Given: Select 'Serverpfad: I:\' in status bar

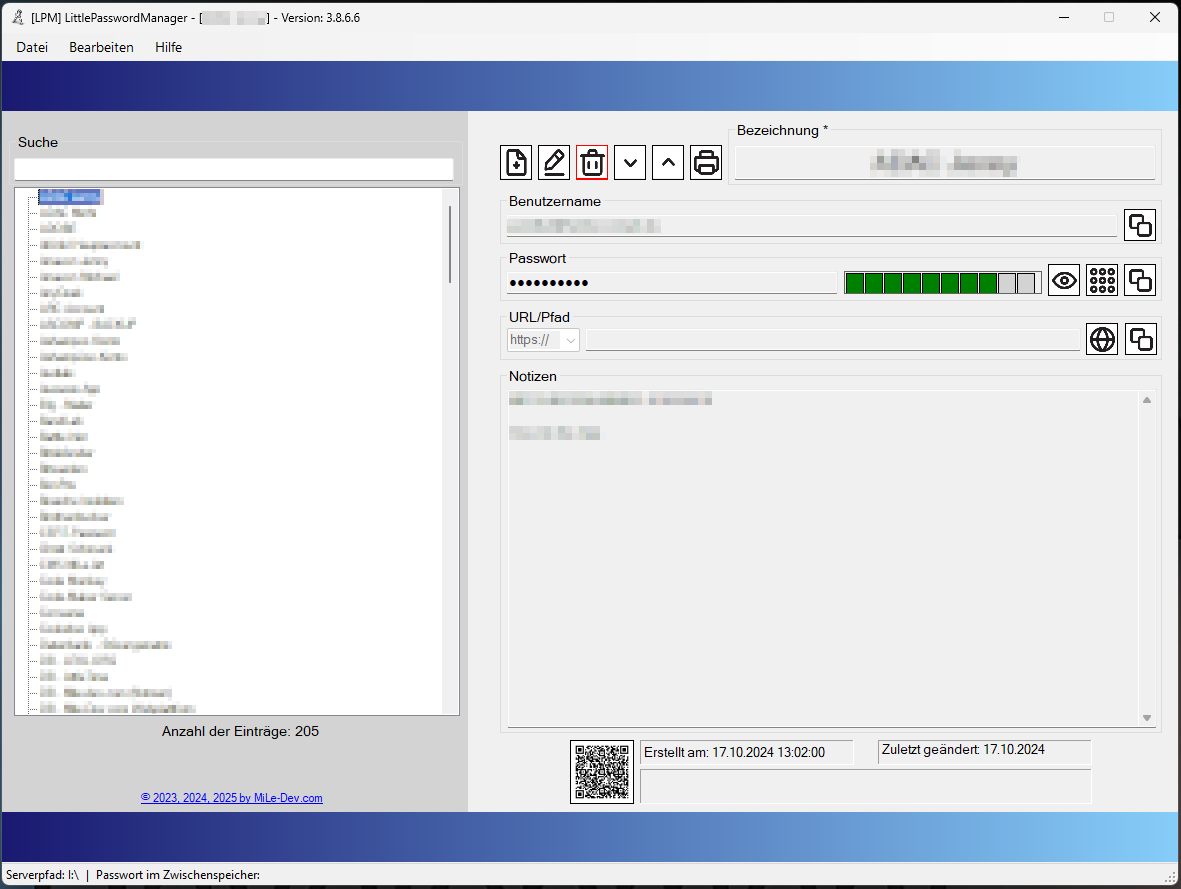Looking at the screenshot, I should coord(42,875).
